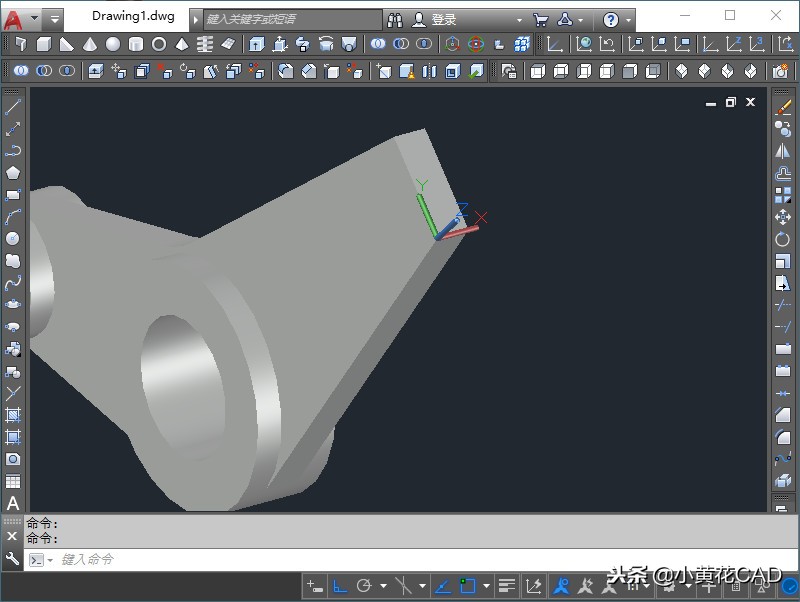Viewport: 800px width, 602px height.
Task: Expand the search box arrow
Action: pos(196,20)
